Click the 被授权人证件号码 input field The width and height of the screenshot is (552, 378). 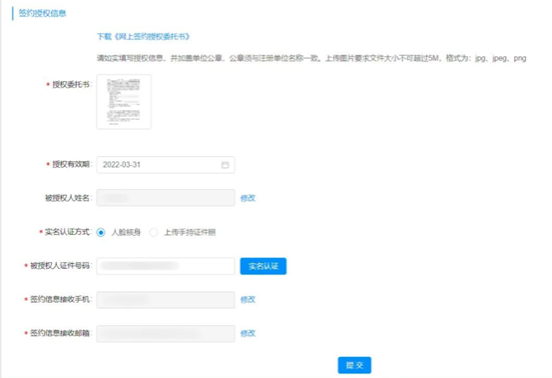click(166, 266)
